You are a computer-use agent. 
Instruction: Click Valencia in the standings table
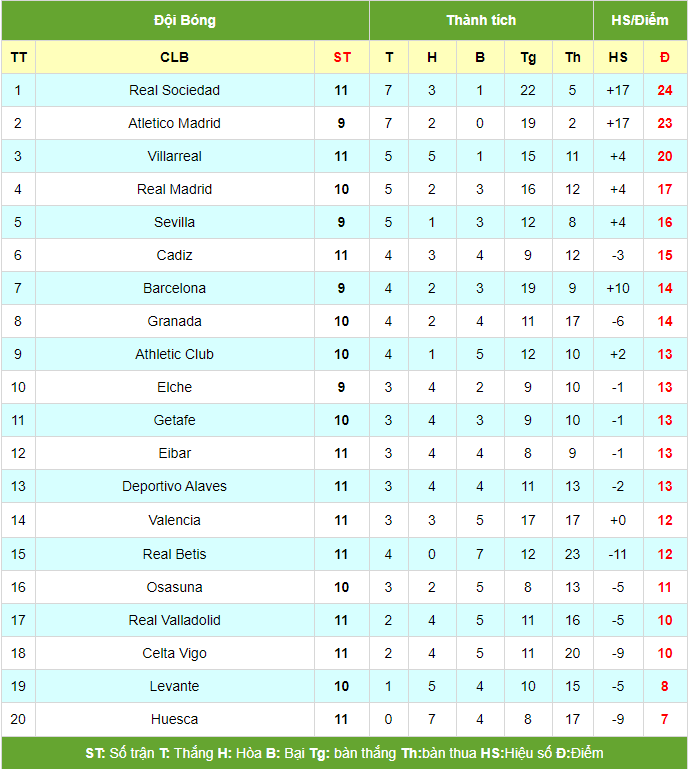(174, 520)
